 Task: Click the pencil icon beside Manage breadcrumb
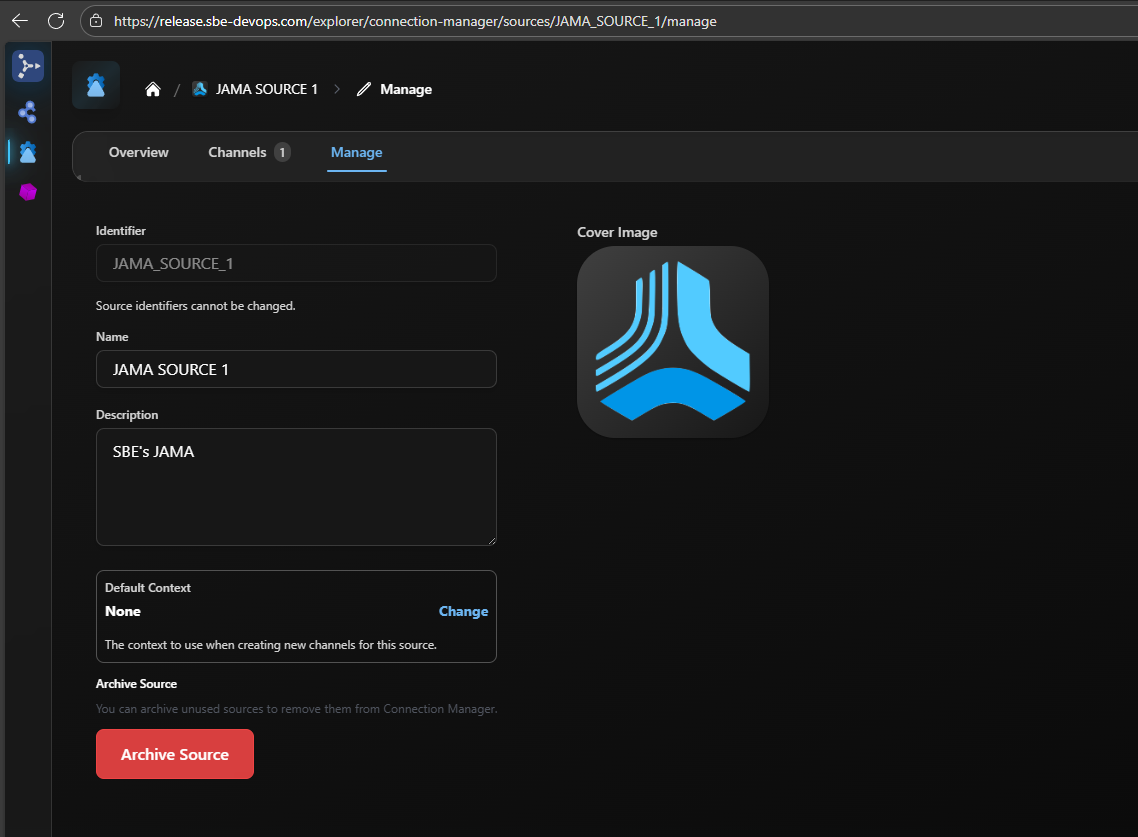point(364,90)
